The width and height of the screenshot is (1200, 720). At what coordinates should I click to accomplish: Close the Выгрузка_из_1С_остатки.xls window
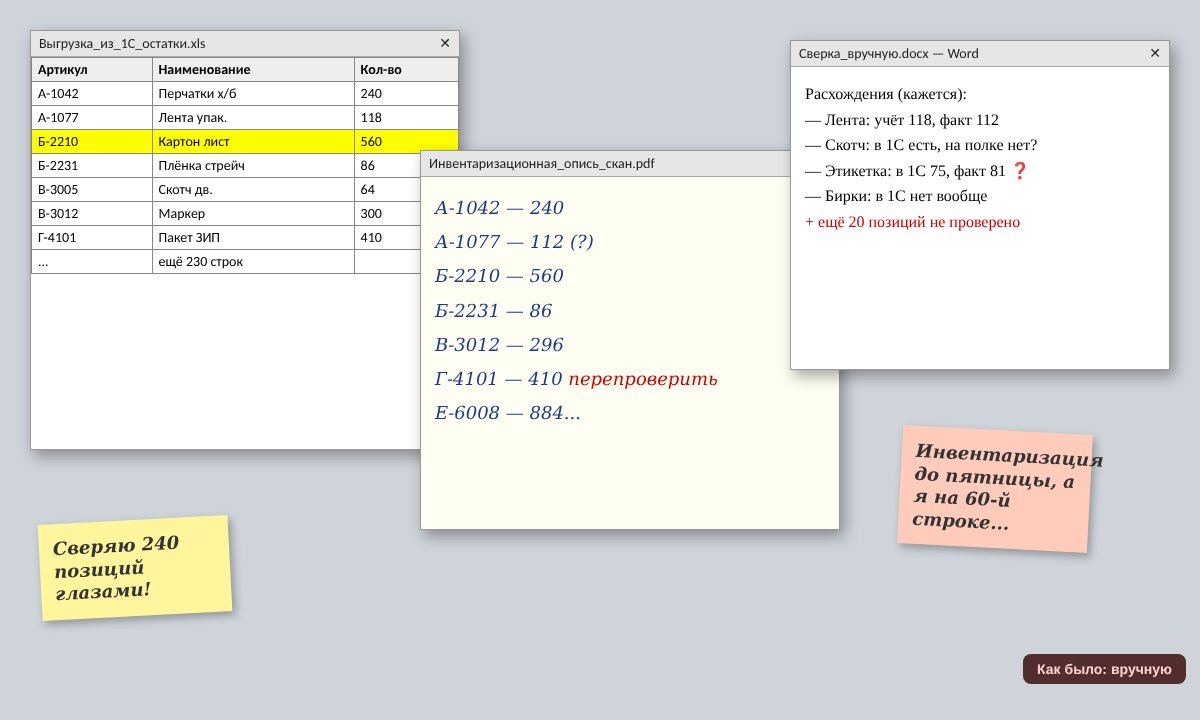pos(445,43)
